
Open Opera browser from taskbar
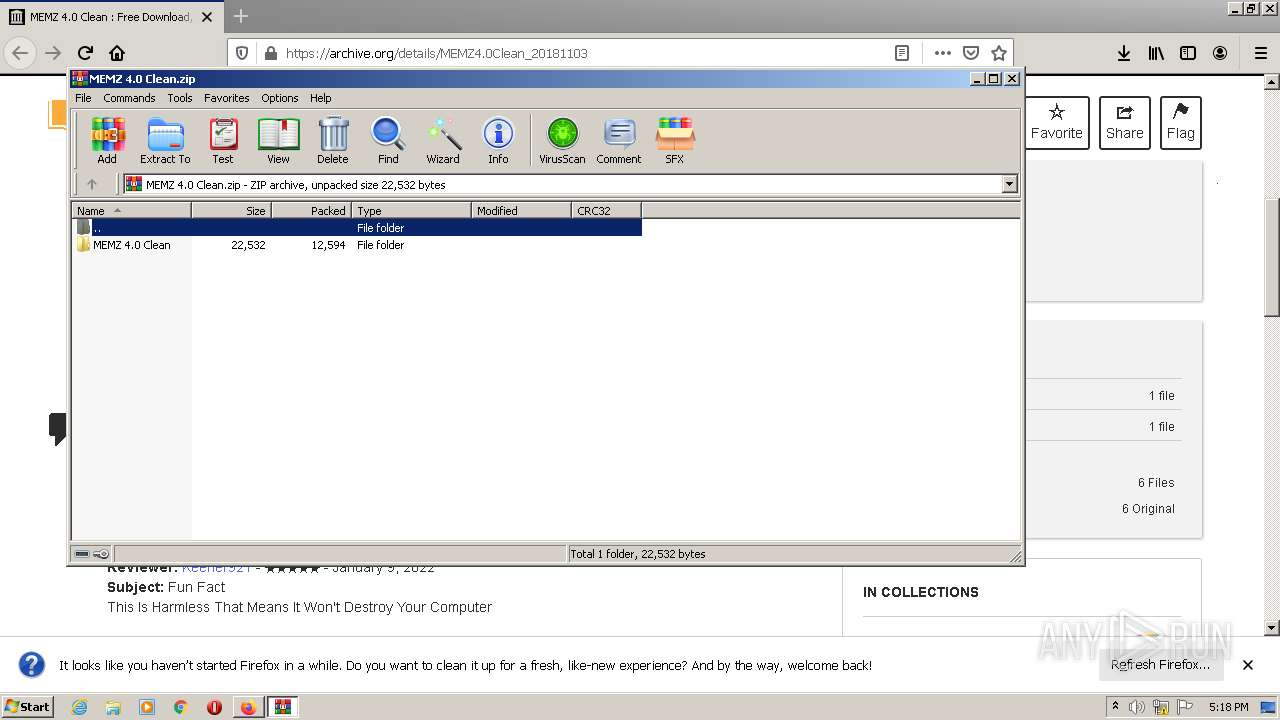pos(214,707)
